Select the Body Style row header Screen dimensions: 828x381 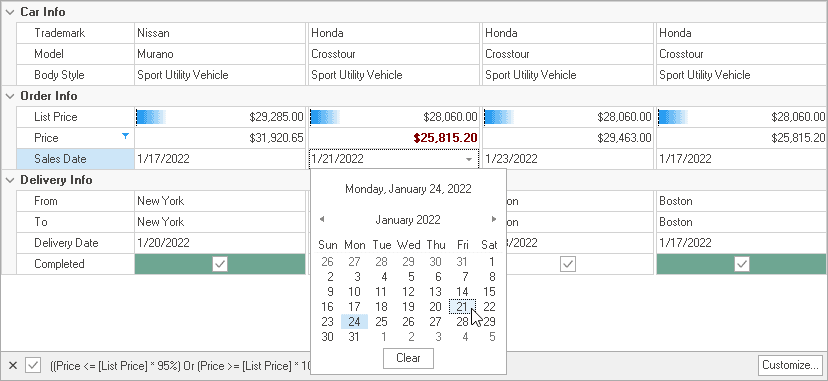point(76,75)
